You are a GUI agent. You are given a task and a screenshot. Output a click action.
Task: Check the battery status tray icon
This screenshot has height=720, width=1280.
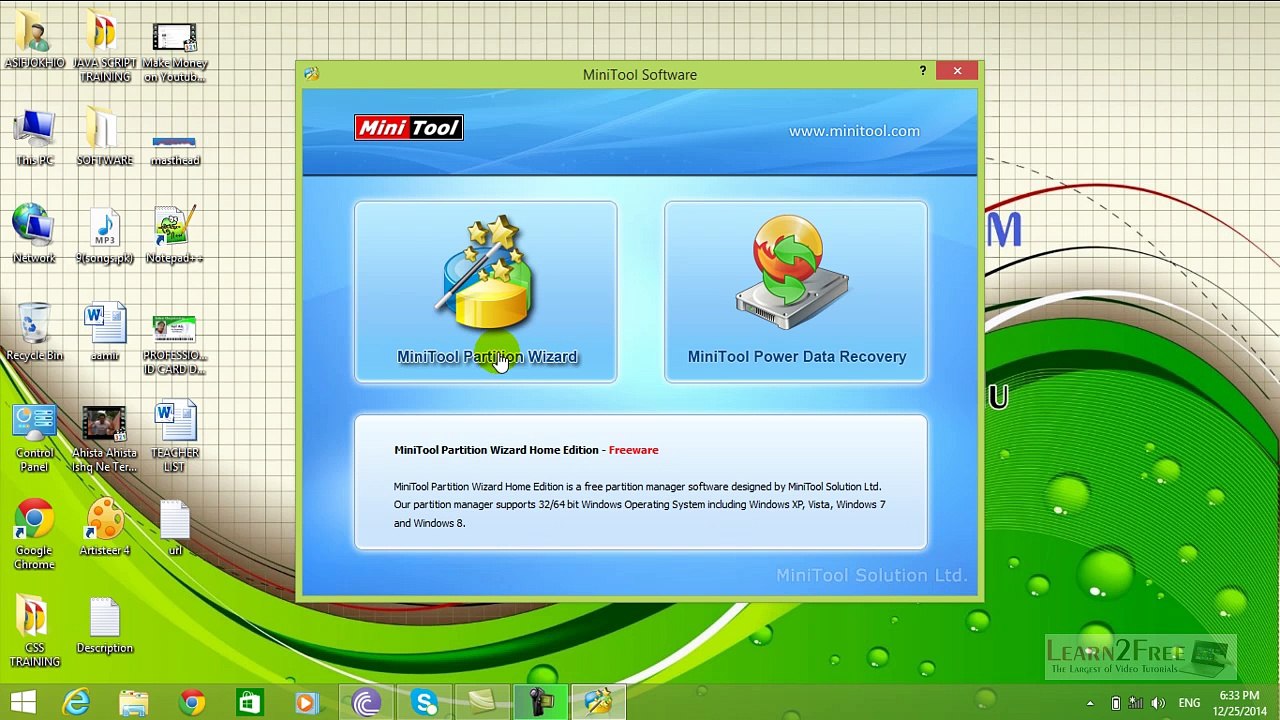[x=1116, y=703]
